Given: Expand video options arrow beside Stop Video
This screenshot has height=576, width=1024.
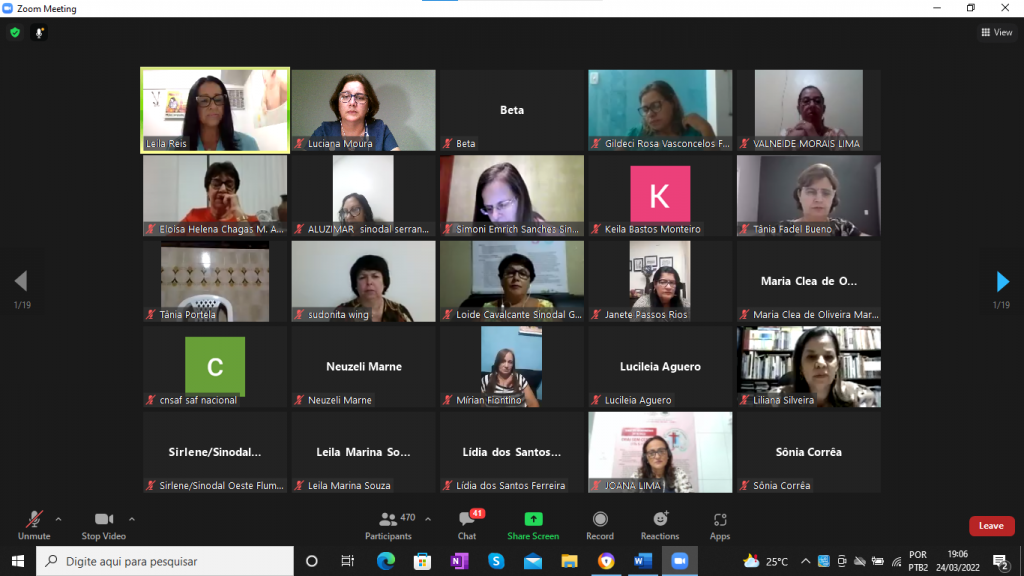Looking at the screenshot, I should (x=132, y=519).
